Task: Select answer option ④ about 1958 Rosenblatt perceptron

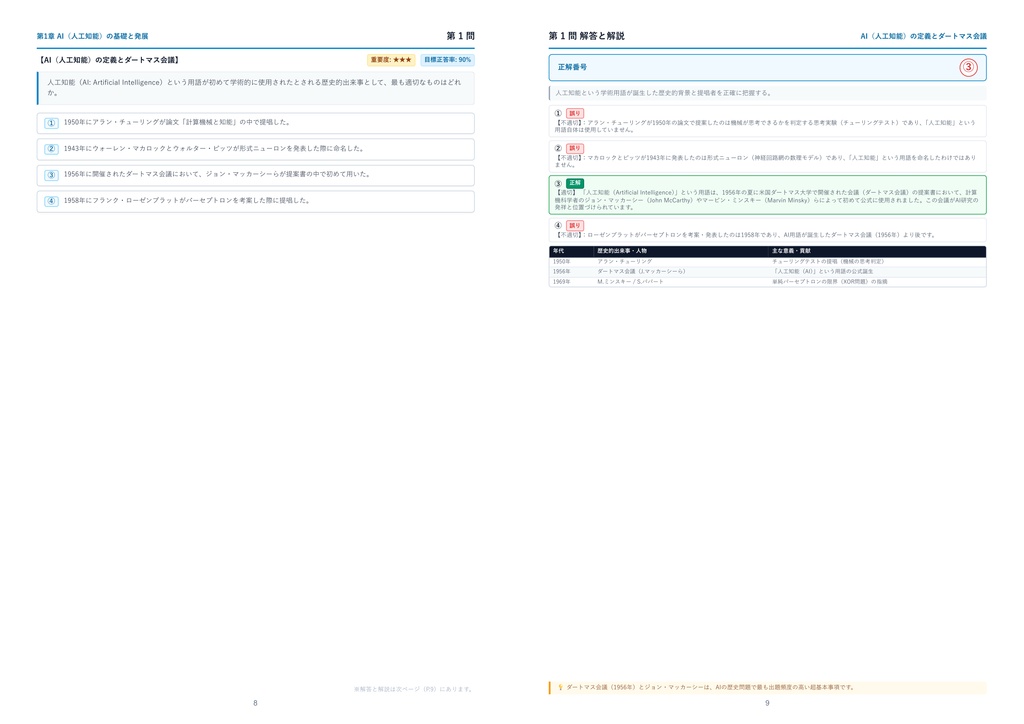Action: coord(255,201)
